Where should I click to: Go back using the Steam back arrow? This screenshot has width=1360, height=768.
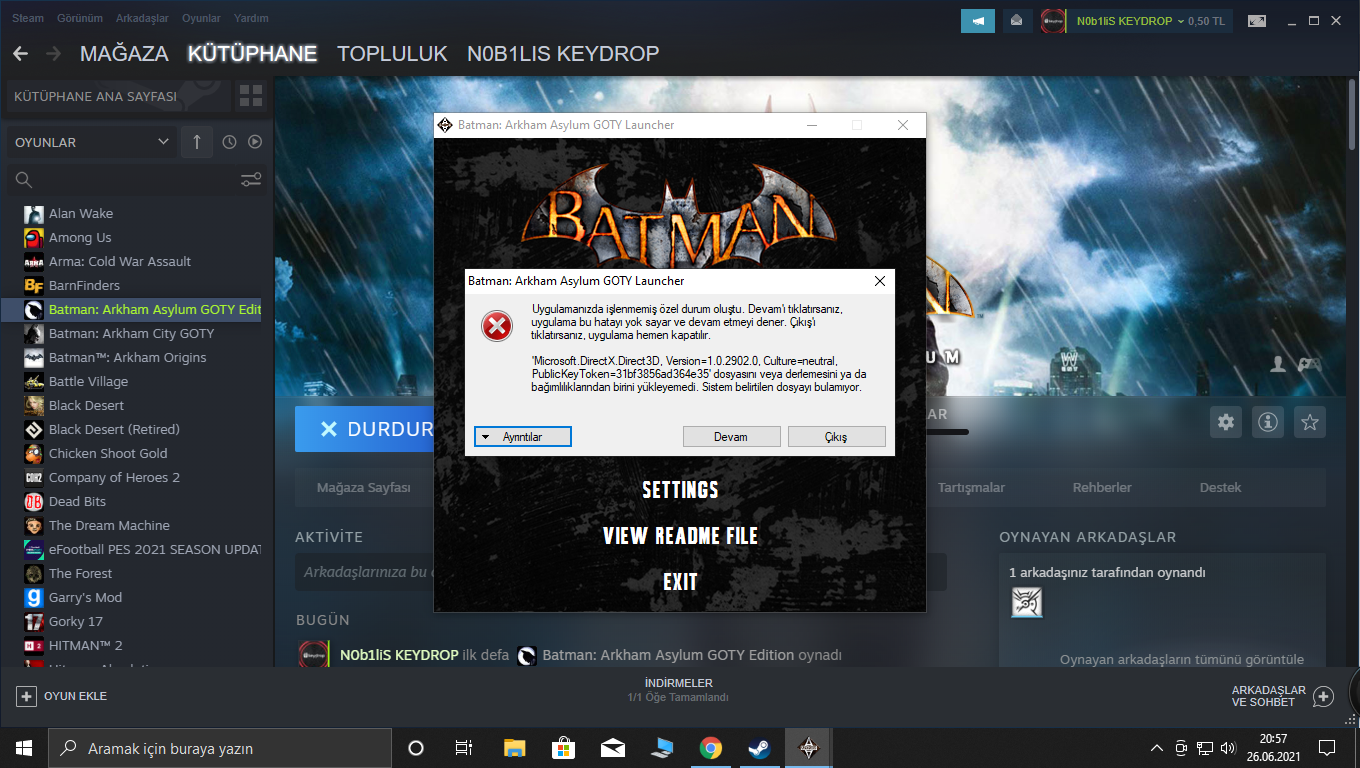click(x=20, y=53)
